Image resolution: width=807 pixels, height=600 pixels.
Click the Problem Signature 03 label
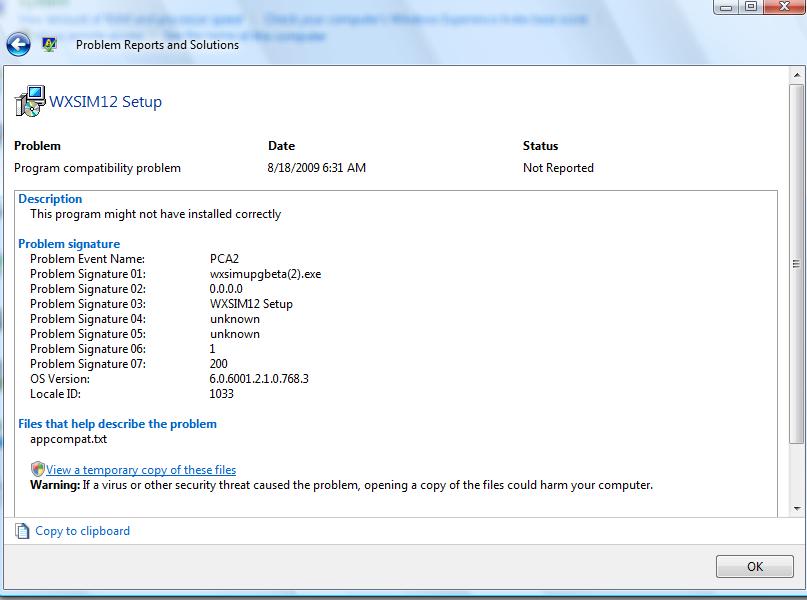[x=88, y=304]
